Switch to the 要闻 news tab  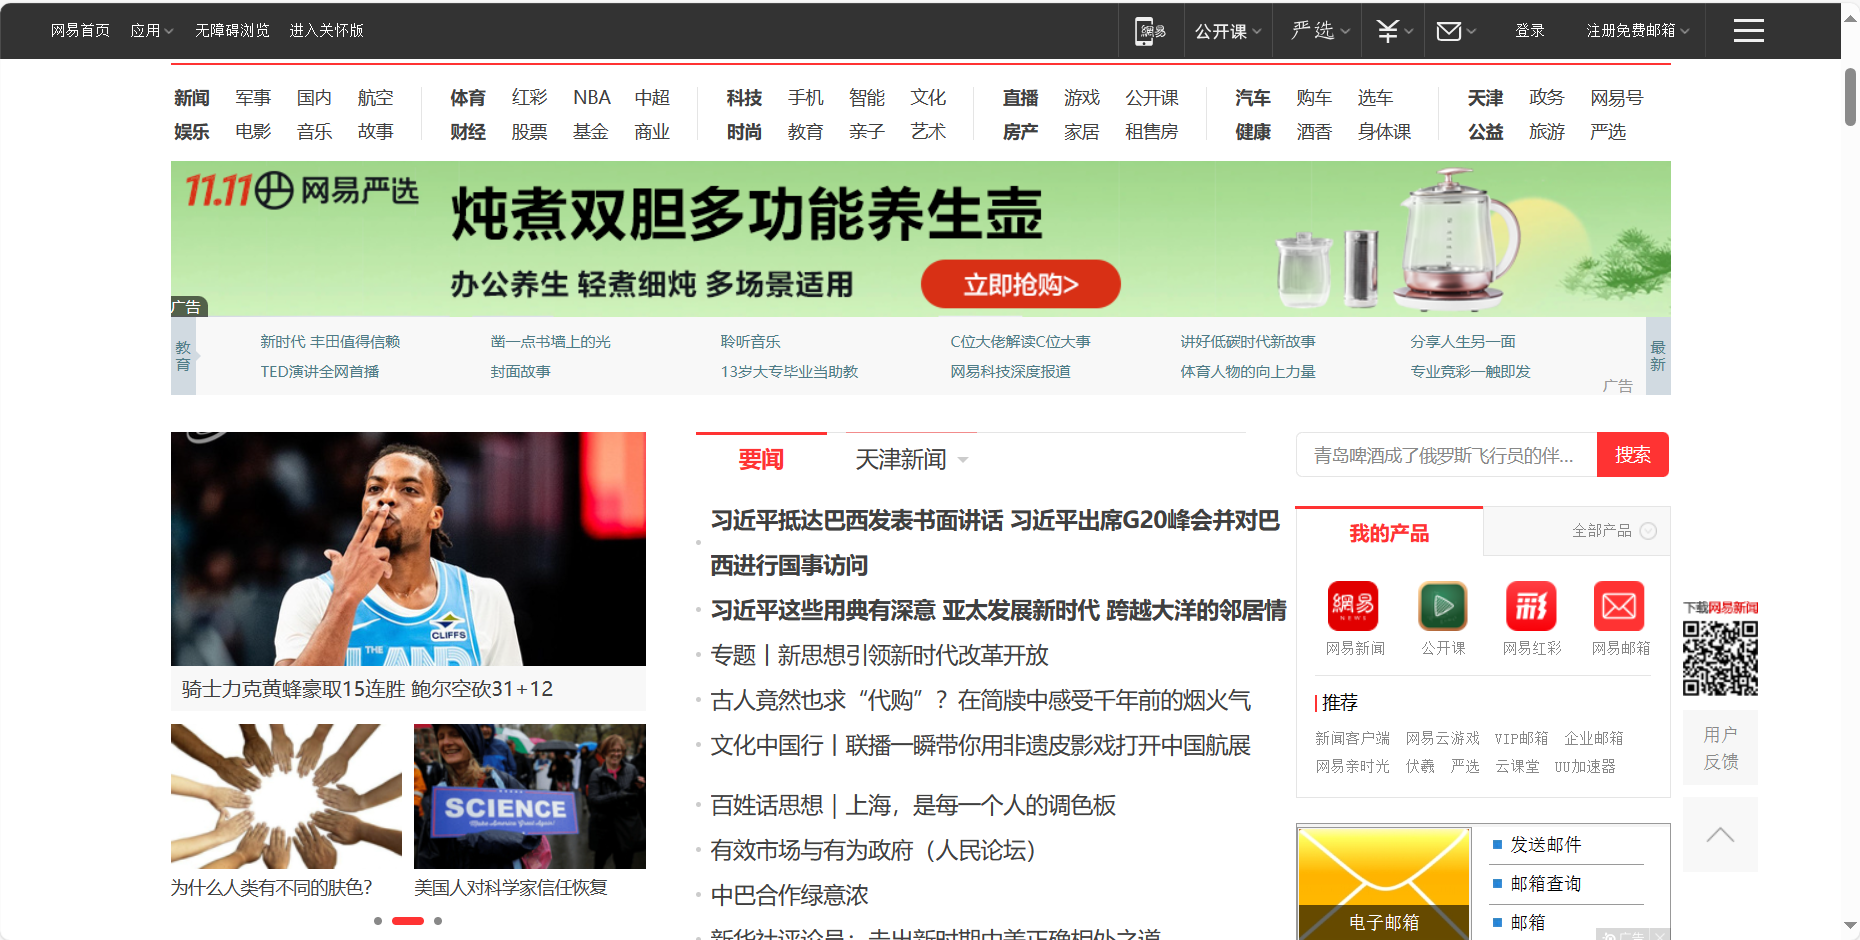coord(760,459)
